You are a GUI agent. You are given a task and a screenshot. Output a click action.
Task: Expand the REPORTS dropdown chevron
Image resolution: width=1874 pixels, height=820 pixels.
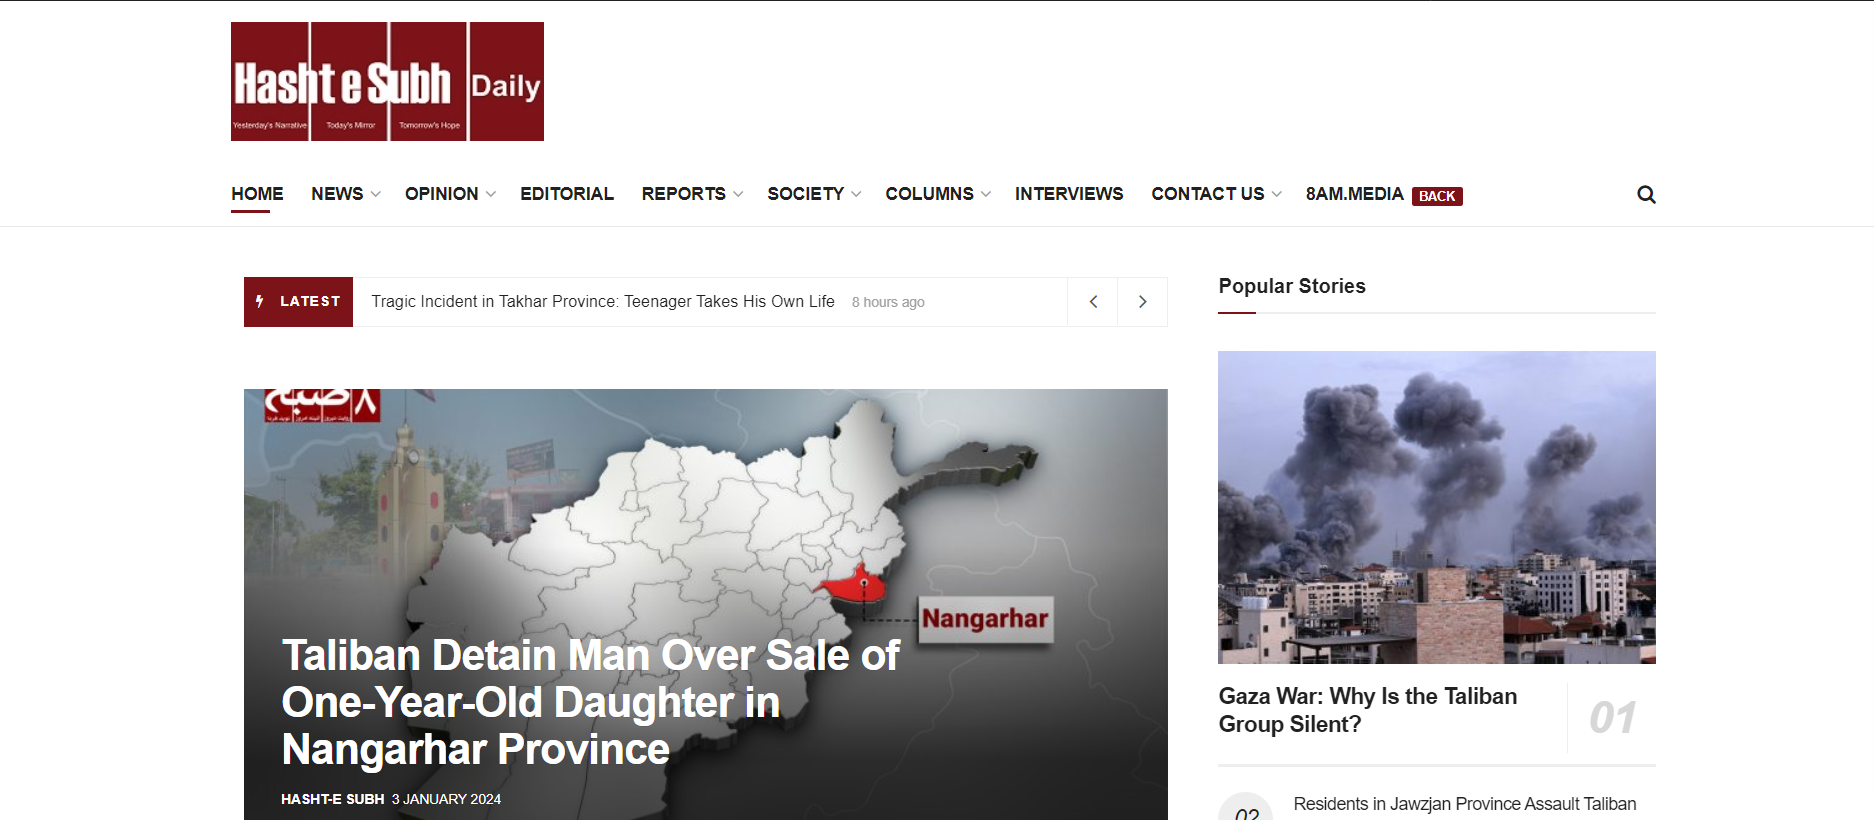[738, 195]
